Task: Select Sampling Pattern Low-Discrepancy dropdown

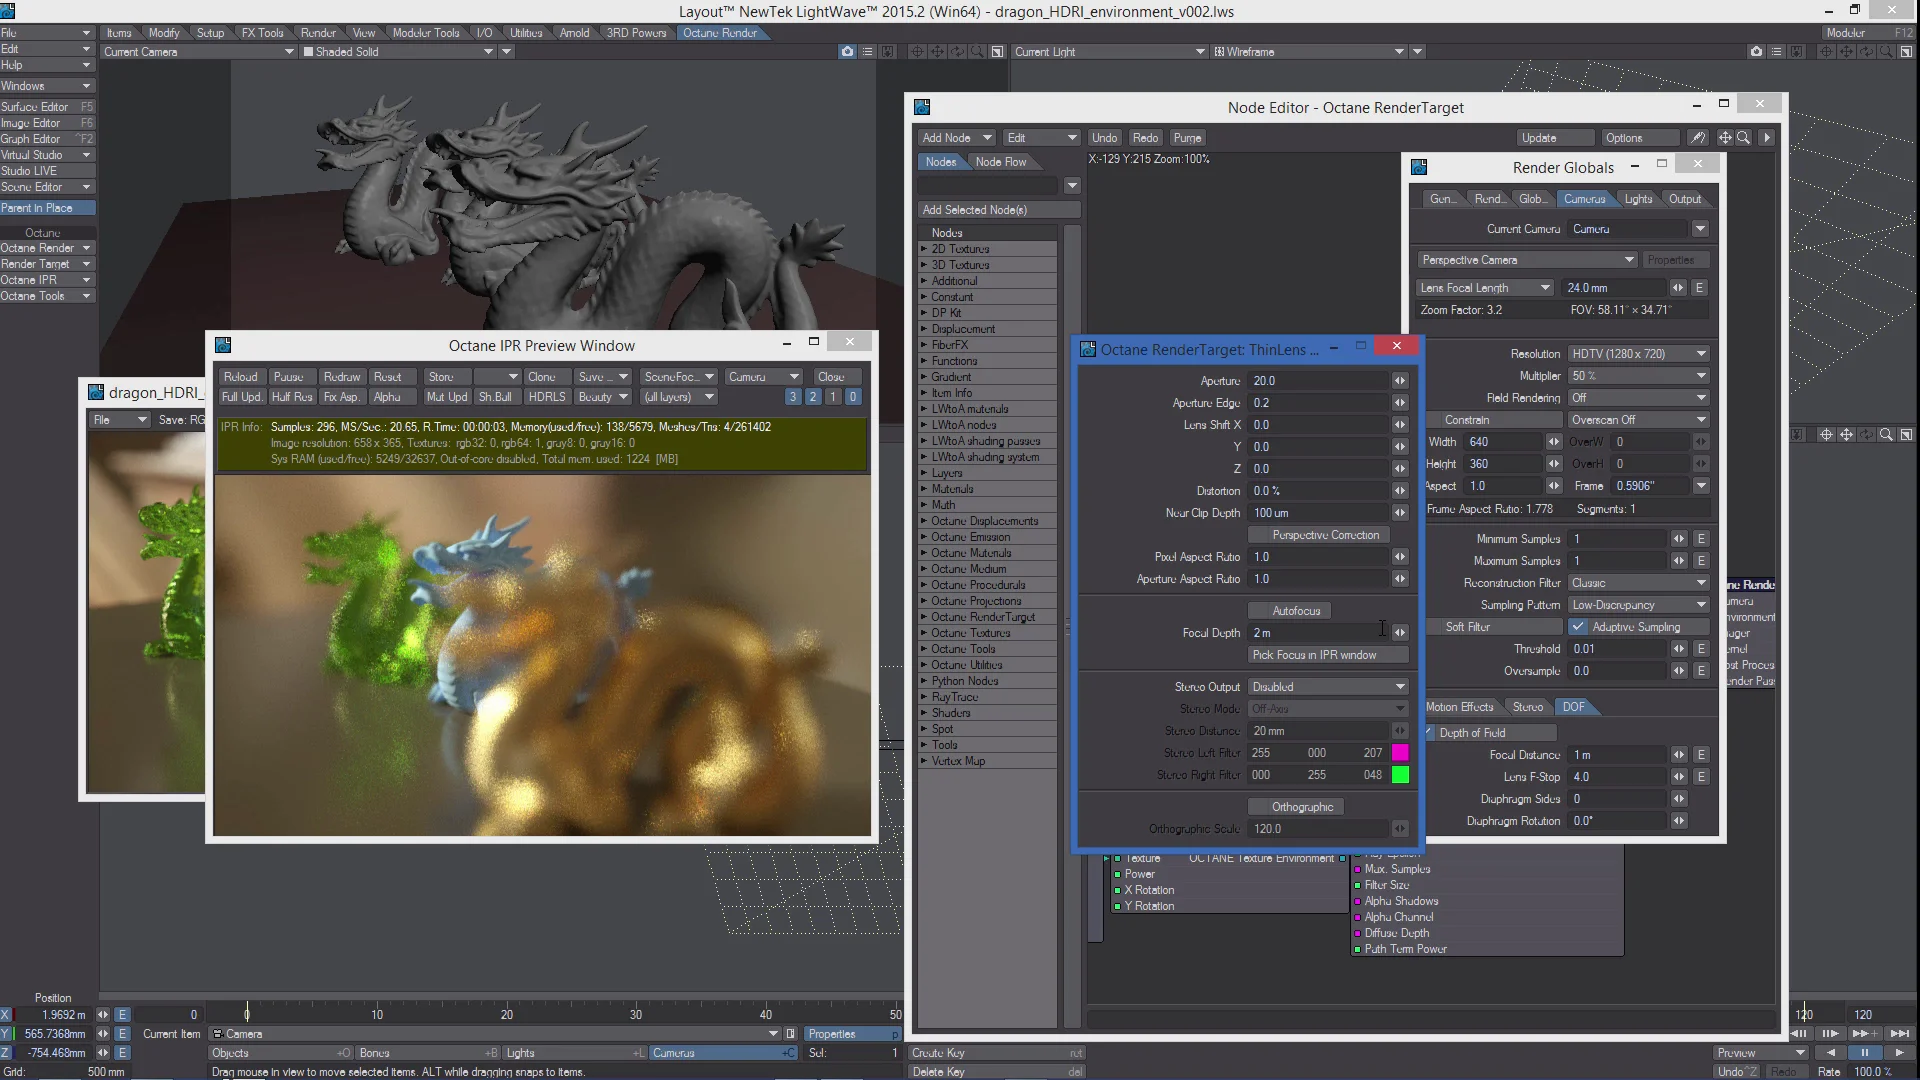Action: 1638,604
